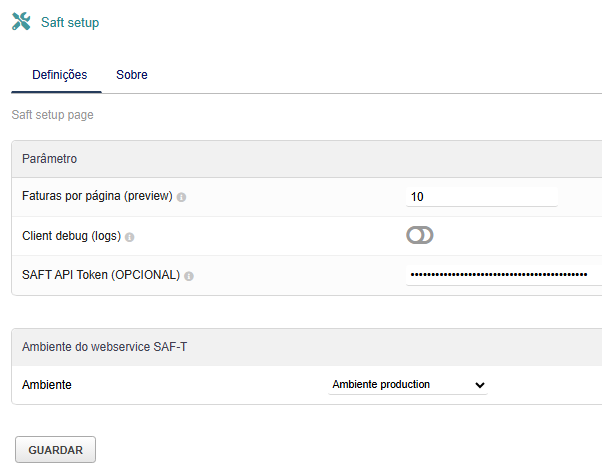The width and height of the screenshot is (602, 476).
Task: Click info icon beside Faturas por página
Action: [x=181, y=197]
